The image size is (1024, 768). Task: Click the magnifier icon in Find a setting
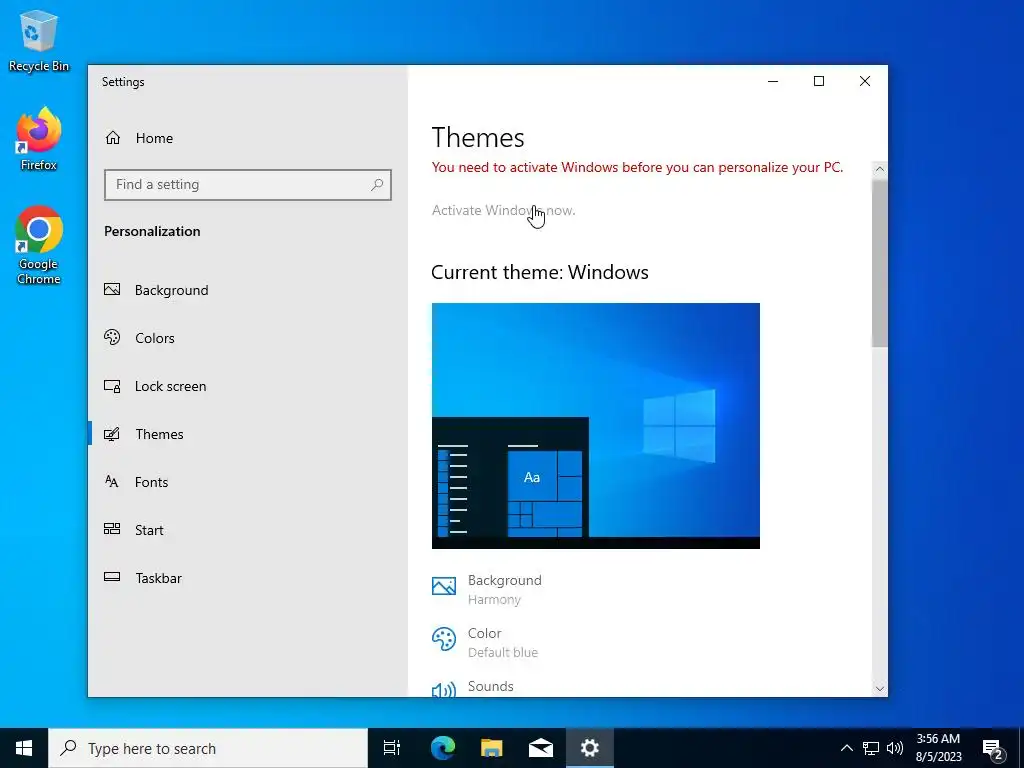(x=377, y=185)
